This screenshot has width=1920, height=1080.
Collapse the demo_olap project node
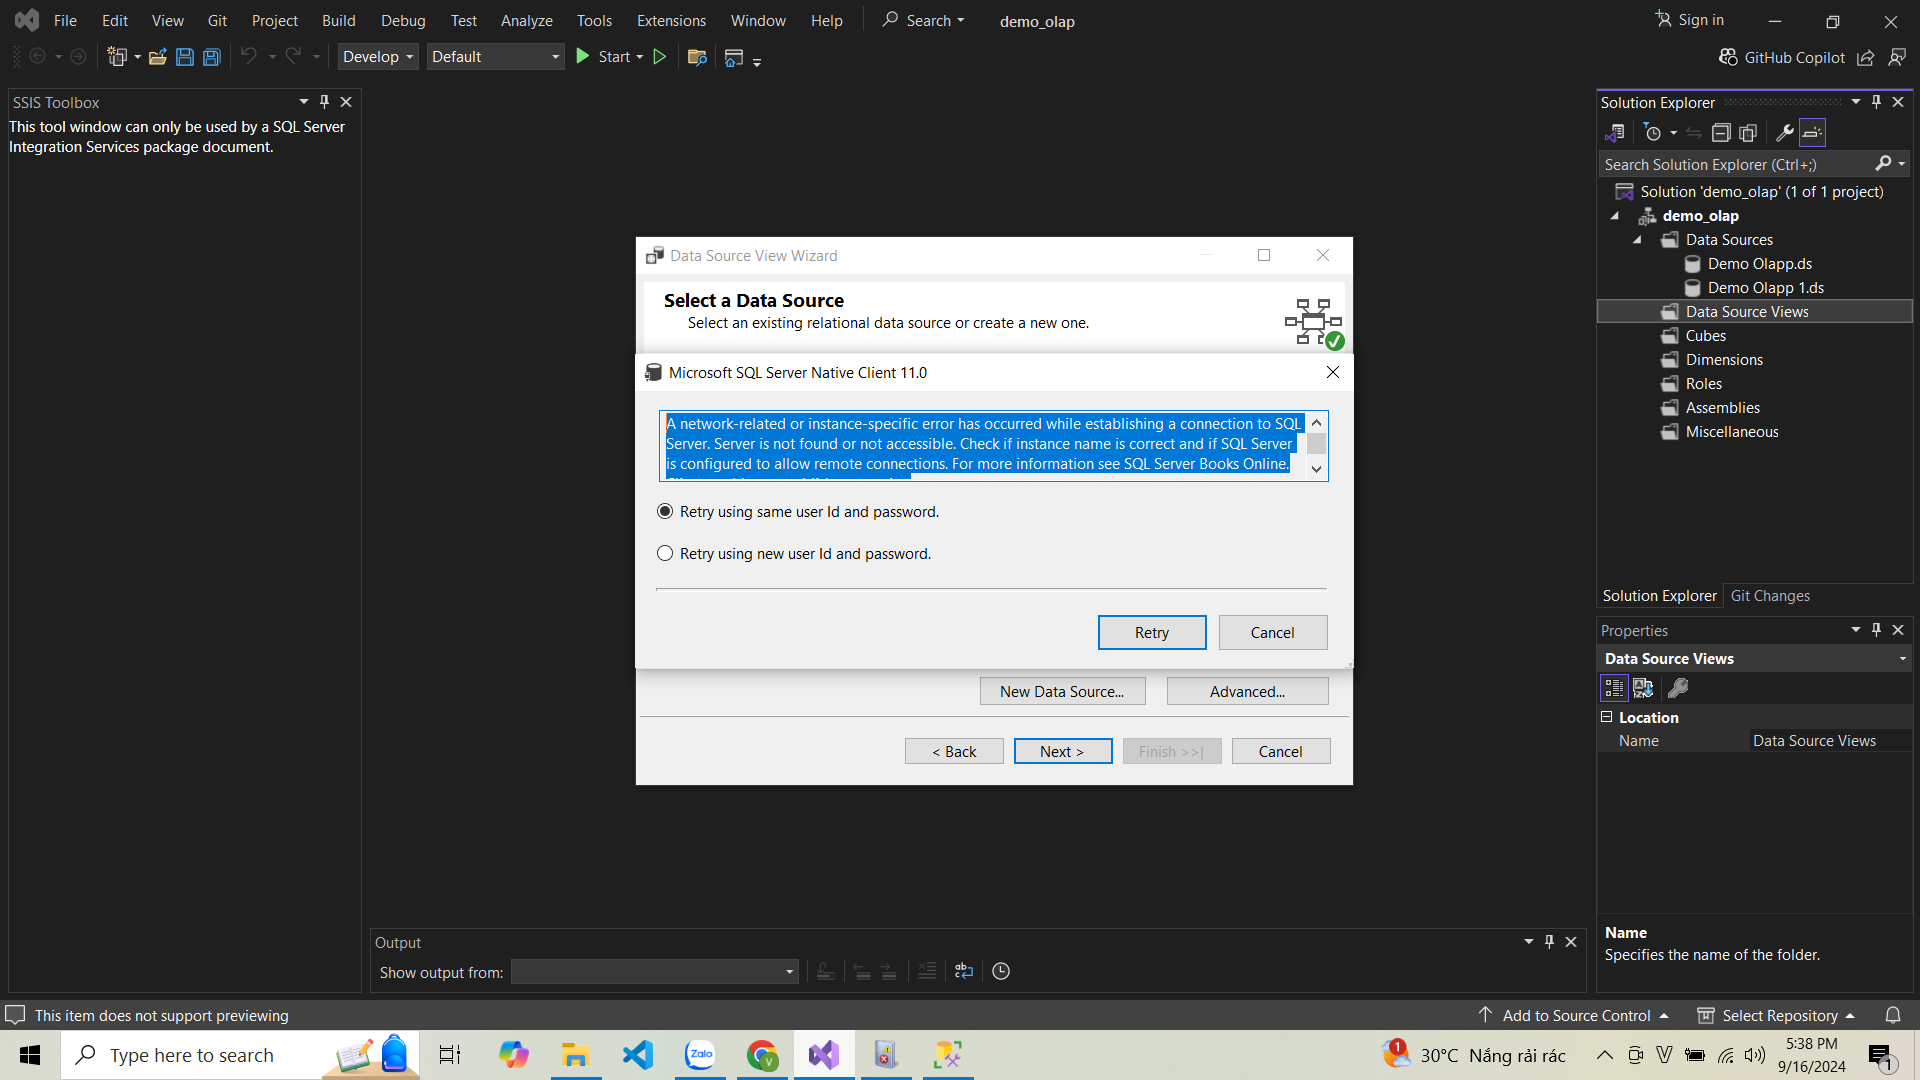[1615, 216]
